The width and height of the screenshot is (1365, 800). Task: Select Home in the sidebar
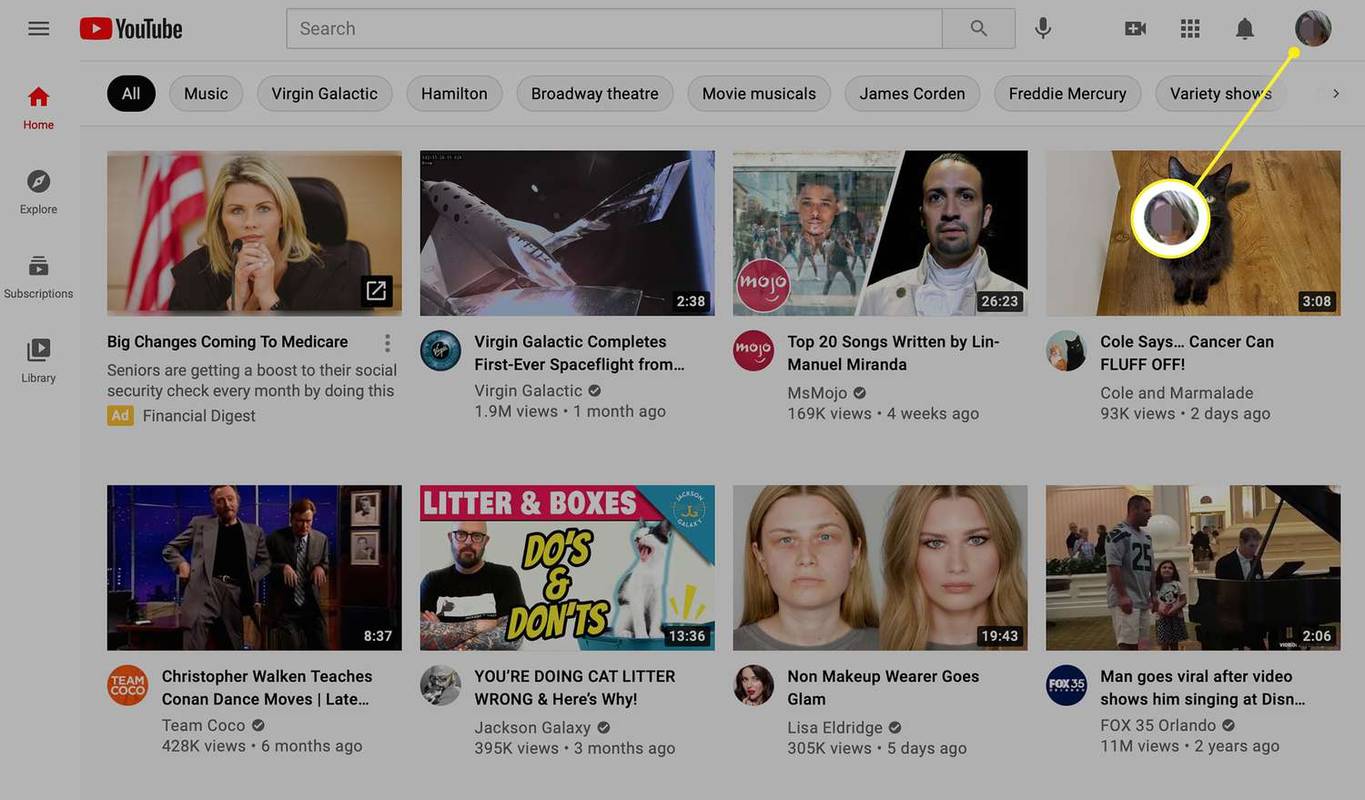[39, 108]
